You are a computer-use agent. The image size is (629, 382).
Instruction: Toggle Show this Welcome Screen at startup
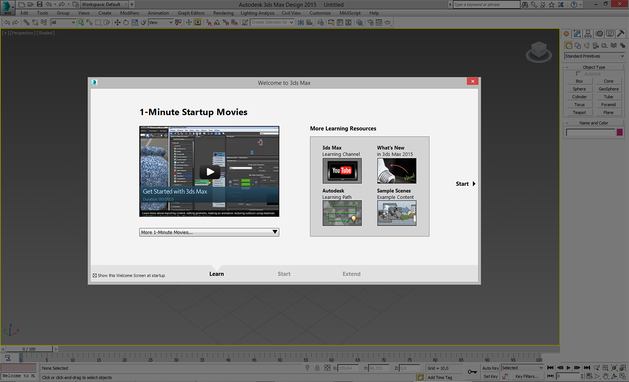pos(95,275)
